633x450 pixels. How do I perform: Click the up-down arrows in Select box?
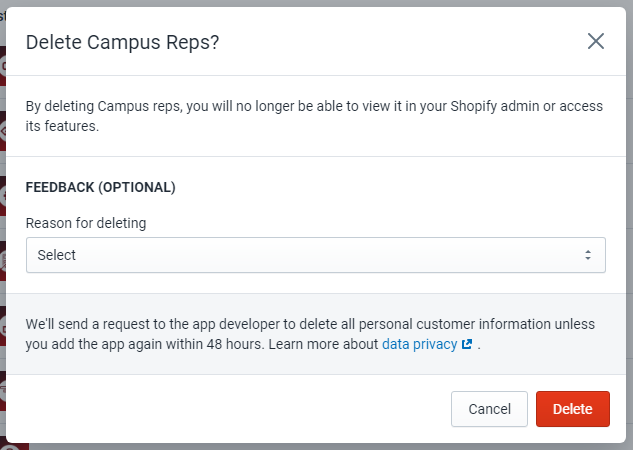[x=588, y=255]
